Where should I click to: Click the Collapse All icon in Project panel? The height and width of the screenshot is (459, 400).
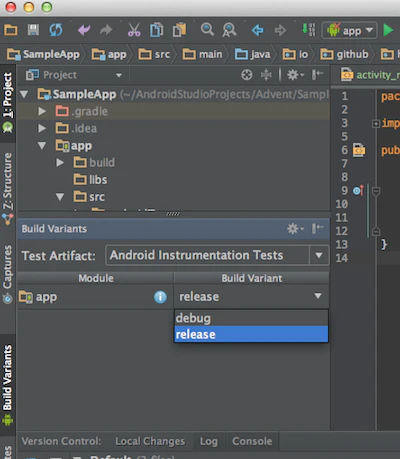click(x=266, y=75)
